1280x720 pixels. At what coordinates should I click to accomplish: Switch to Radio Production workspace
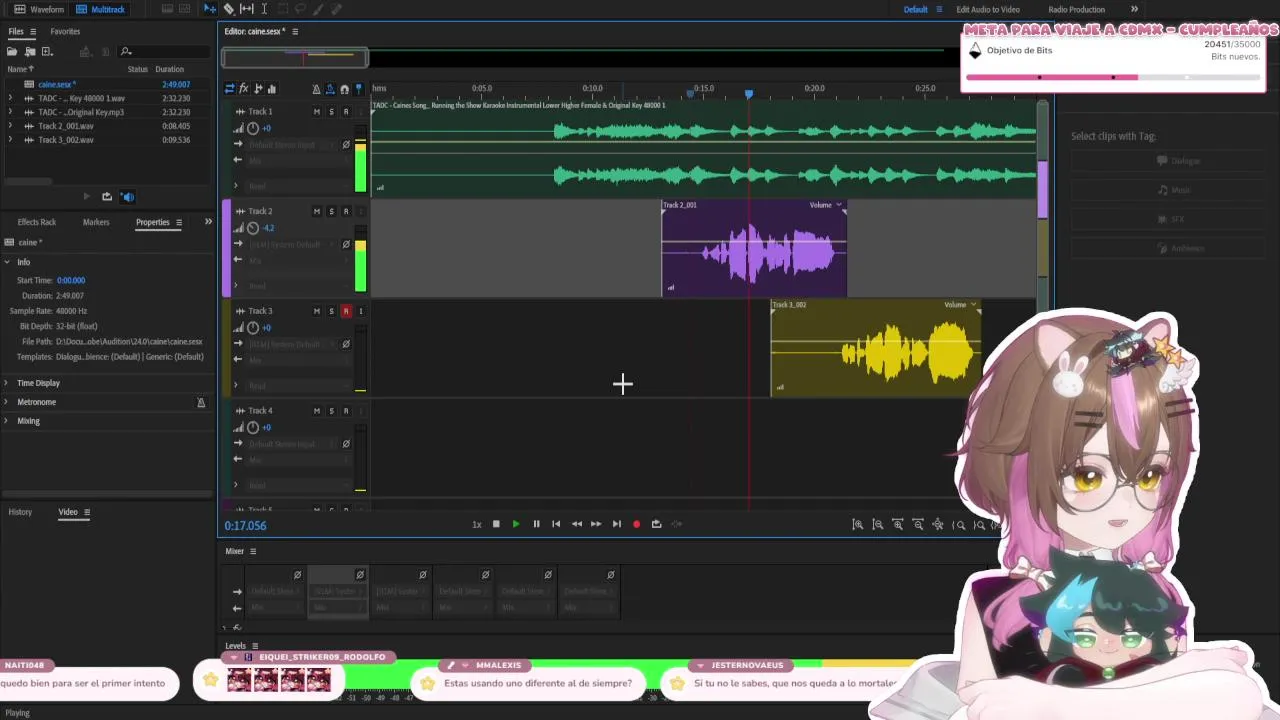point(1077,9)
